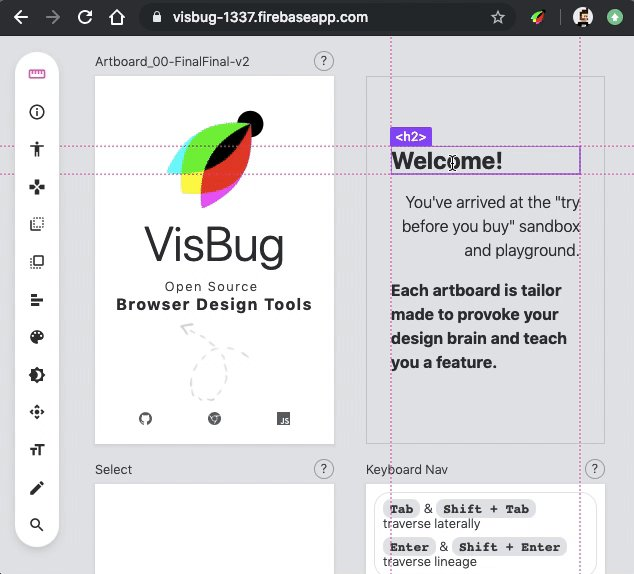Click the site lock security icon
634x574 pixels.
tap(157, 17)
